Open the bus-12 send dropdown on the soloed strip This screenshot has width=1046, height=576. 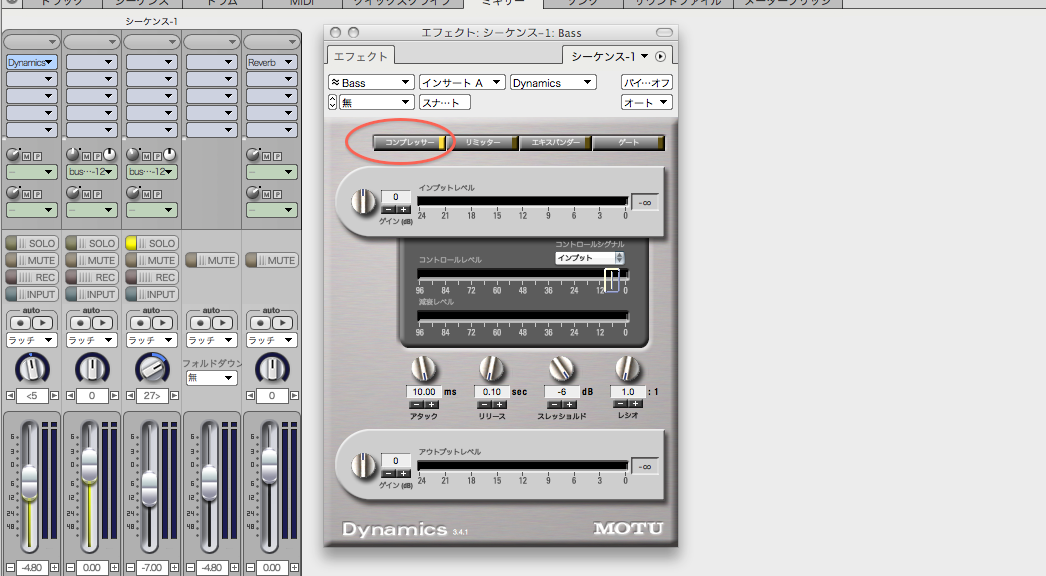click(151, 172)
